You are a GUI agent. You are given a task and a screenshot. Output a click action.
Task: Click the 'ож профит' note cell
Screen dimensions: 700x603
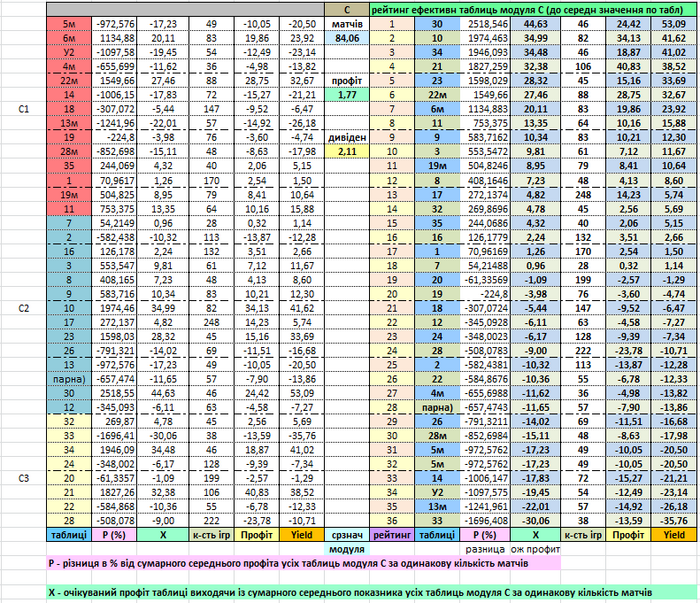535,549
